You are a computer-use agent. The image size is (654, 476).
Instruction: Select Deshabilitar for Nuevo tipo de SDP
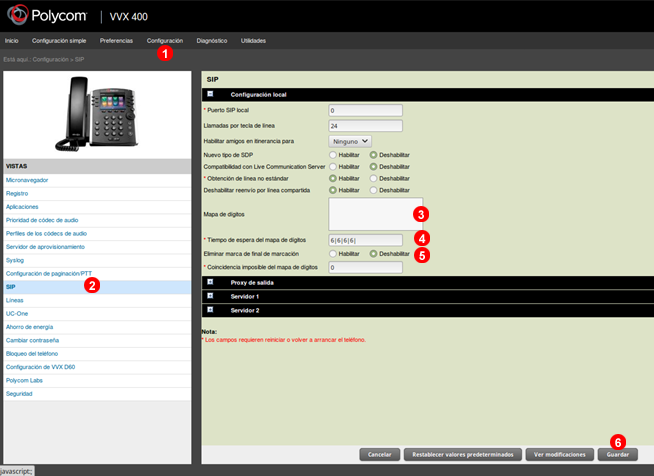pyautogui.click(x=373, y=155)
